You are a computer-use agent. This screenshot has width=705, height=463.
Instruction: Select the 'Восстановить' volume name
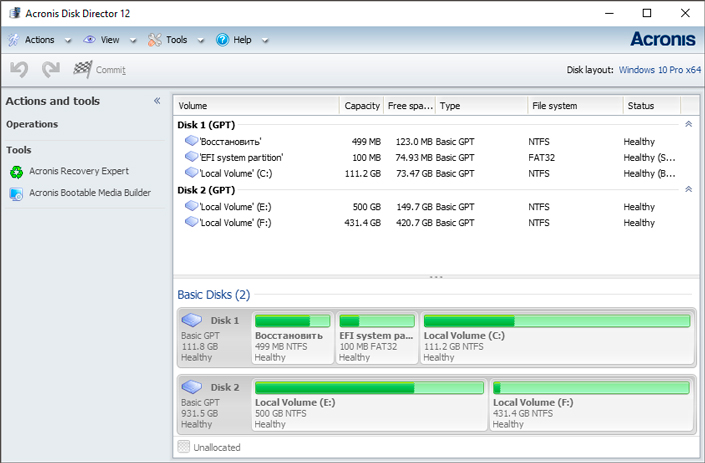231,142
